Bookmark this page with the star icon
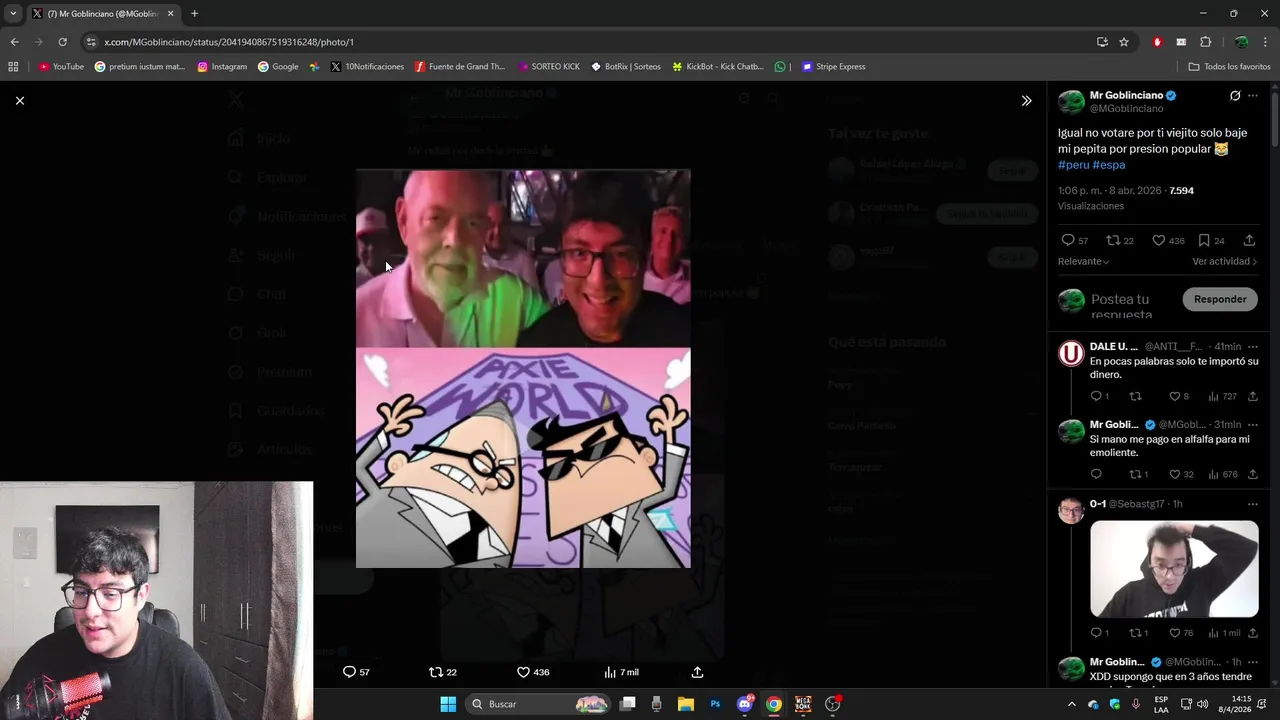The width and height of the screenshot is (1280, 720). pyautogui.click(x=1124, y=42)
